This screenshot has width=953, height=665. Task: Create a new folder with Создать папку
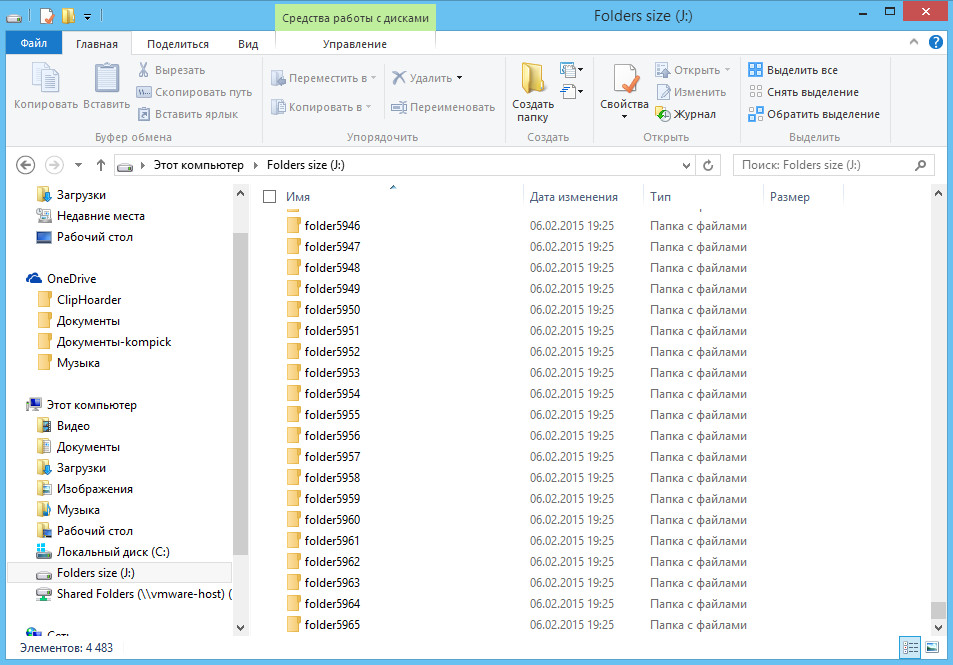point(533,90)
